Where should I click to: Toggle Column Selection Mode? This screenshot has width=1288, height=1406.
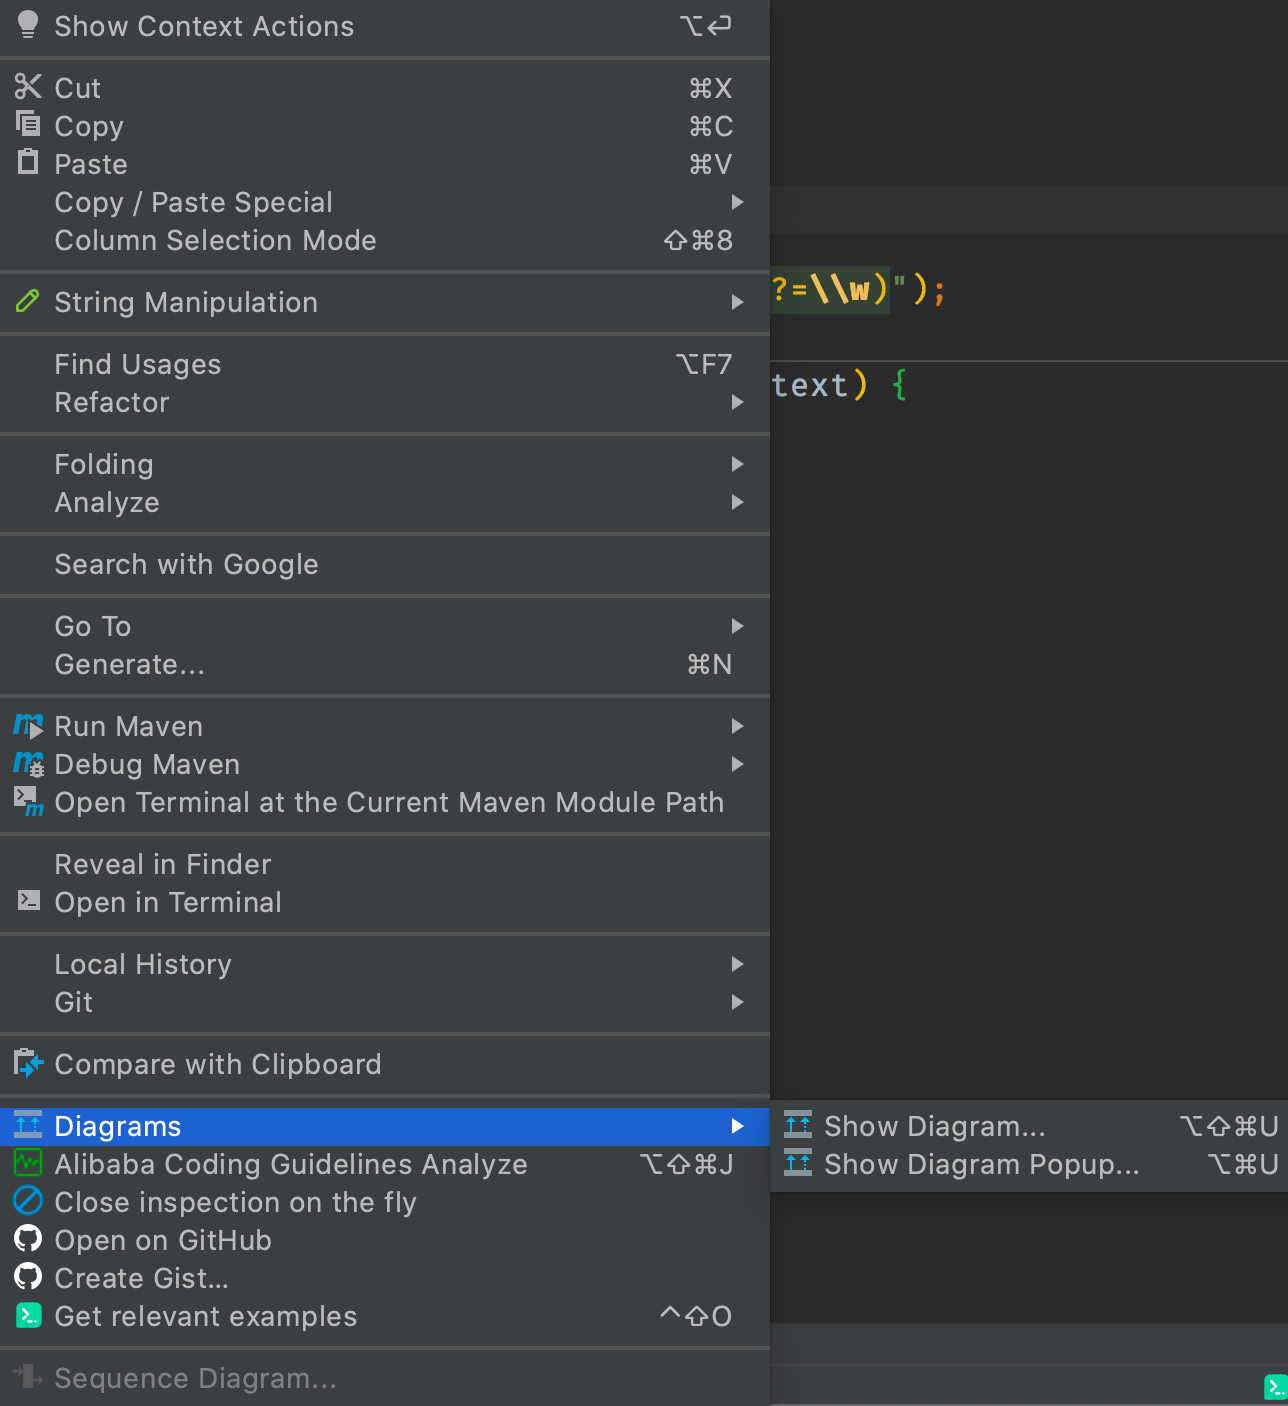[x=215, y=241]
